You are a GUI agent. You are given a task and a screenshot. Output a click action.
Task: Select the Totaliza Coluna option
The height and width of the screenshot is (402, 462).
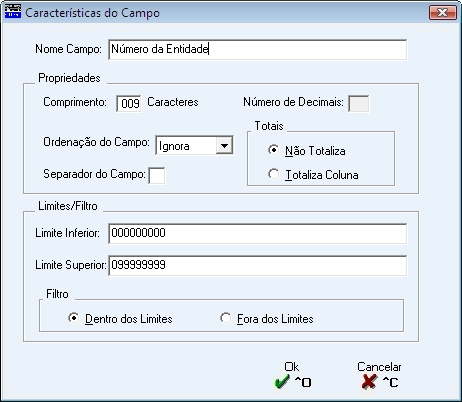coord(274,174)
